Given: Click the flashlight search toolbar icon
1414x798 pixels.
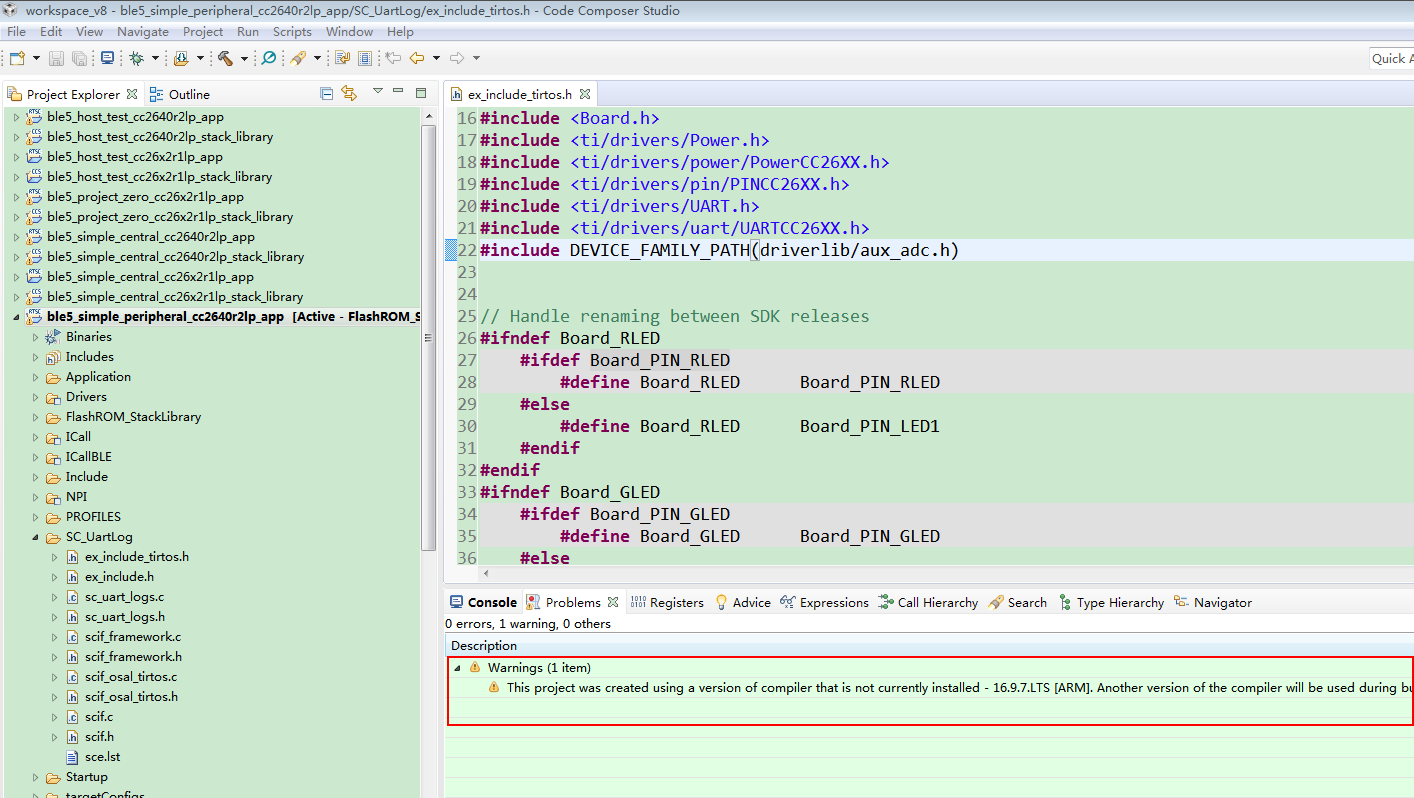Looking at the screenshot, I should click(x=298, y=58).
